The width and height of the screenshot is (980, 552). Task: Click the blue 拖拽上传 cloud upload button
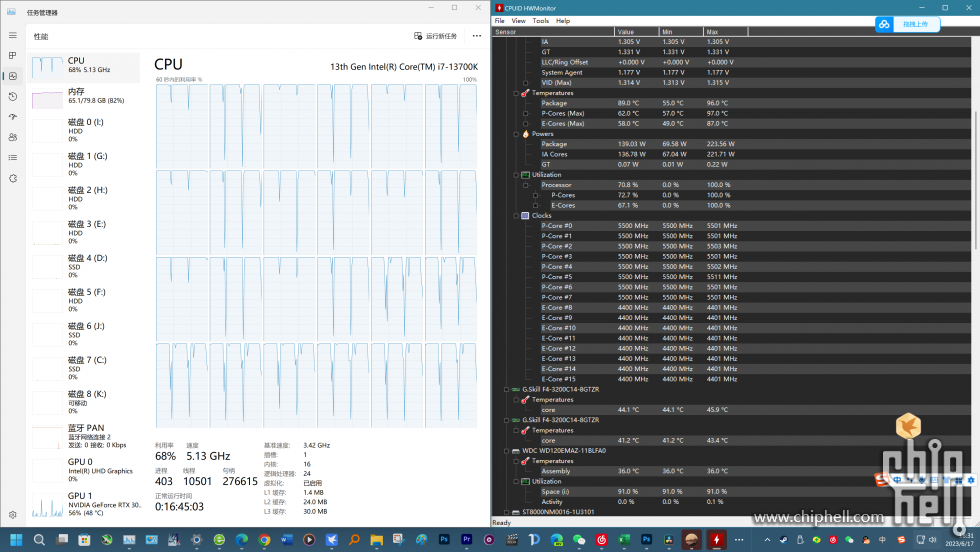pyautogui.click(x=908, y=24)
